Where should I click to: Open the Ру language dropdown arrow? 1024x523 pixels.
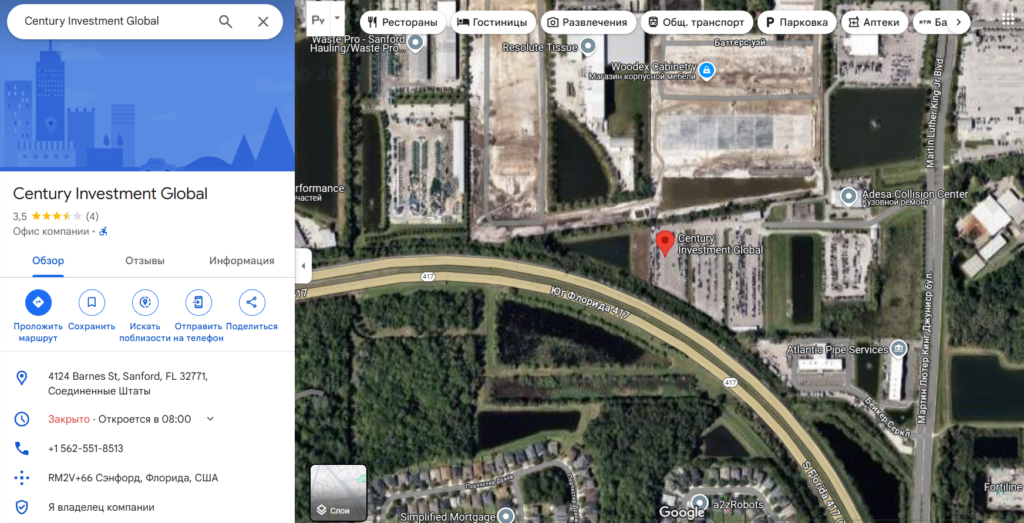[337, 18]
